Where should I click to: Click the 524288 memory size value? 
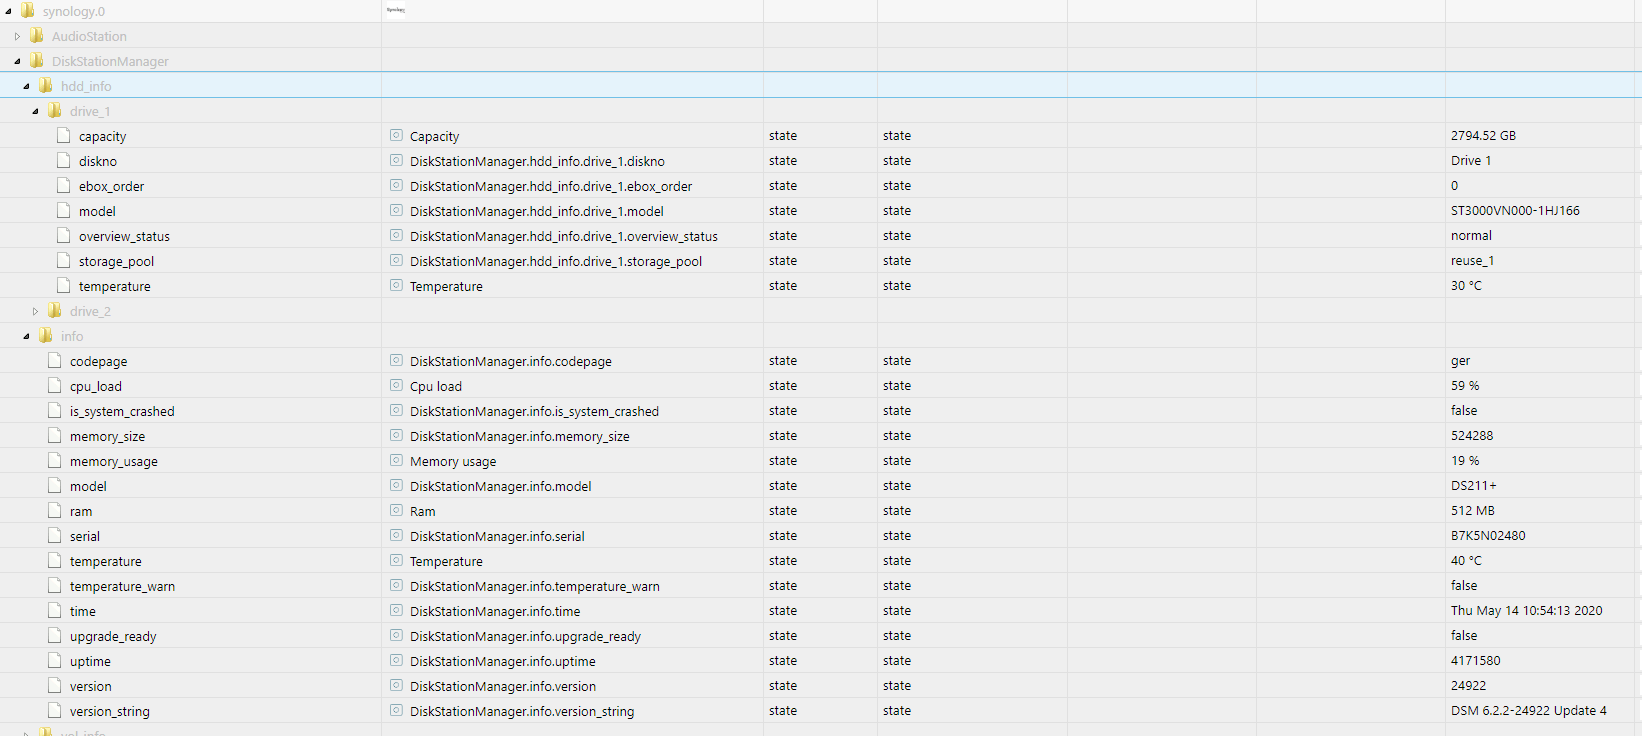point(1472,435)
